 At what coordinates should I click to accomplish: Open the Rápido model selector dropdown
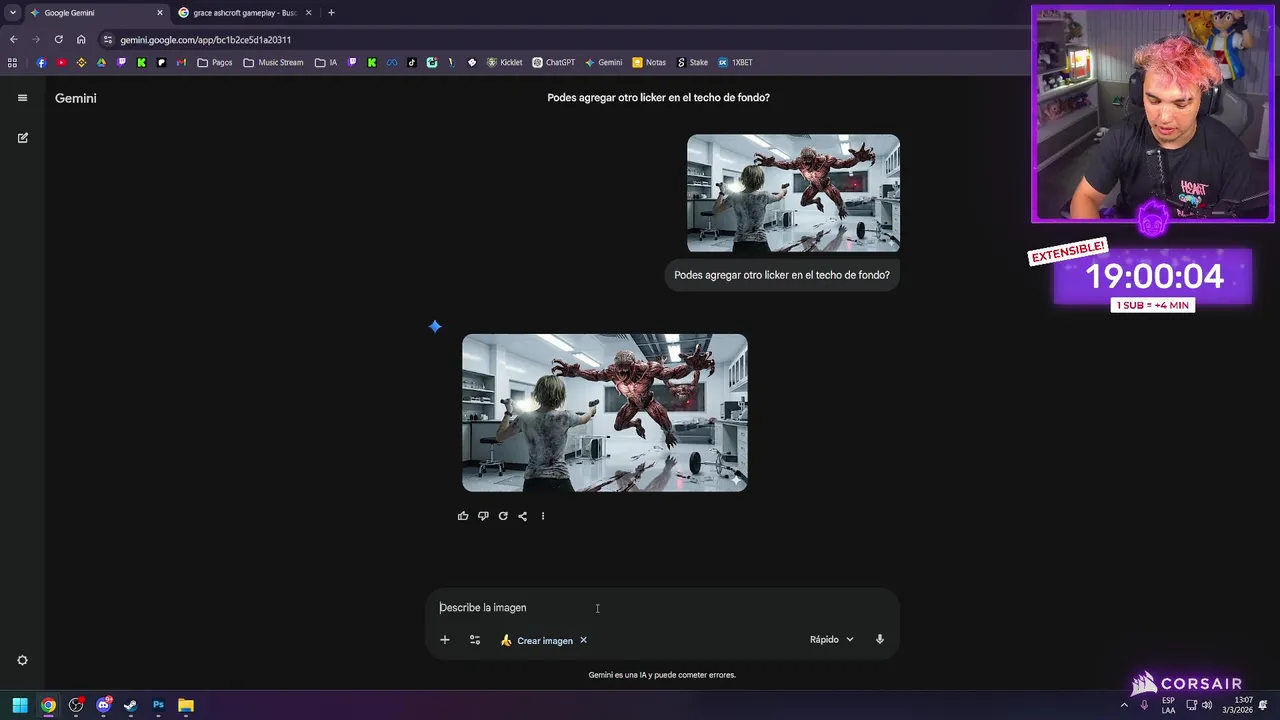(x=832, y=639)
